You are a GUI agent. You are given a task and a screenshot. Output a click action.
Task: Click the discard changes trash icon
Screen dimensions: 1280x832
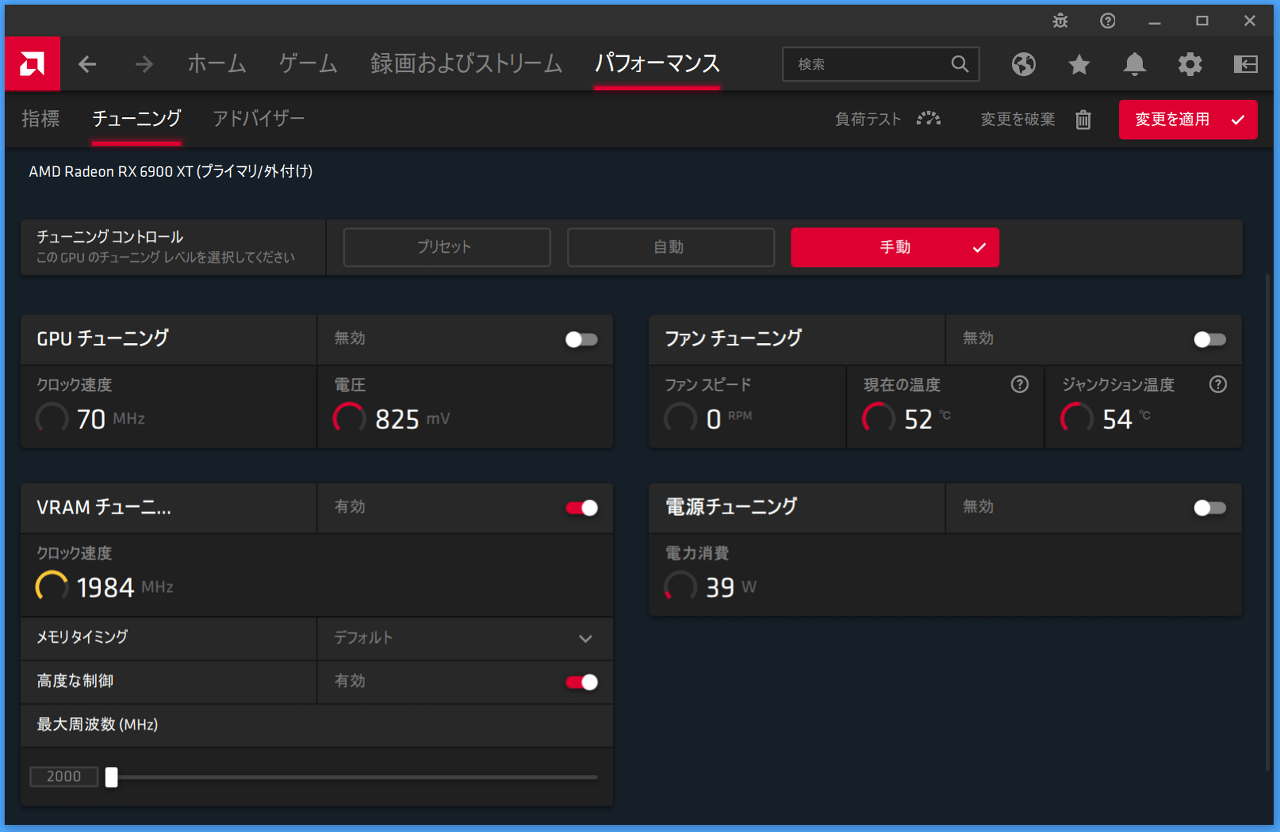click(x=1083, y=119)
